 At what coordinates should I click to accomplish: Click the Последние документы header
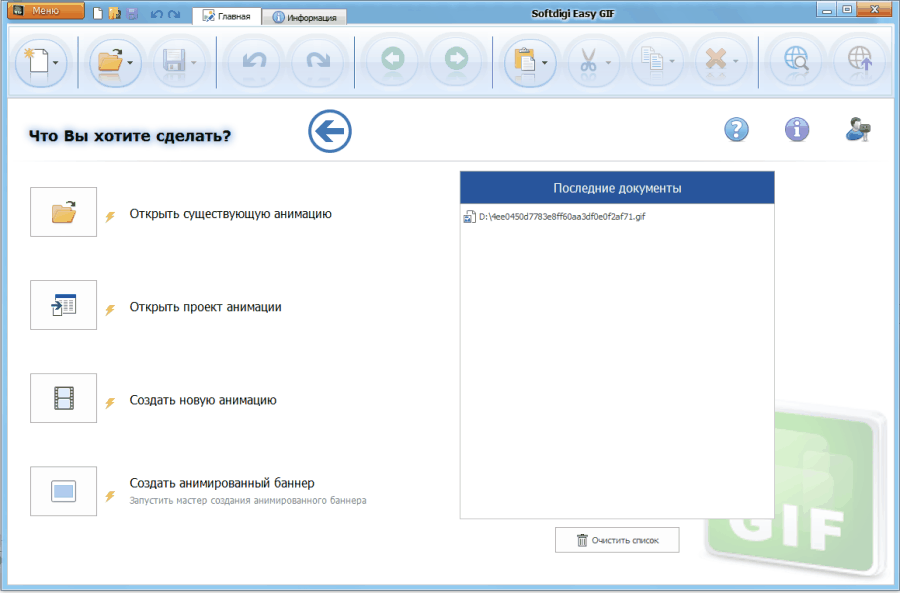pos(617,188)
